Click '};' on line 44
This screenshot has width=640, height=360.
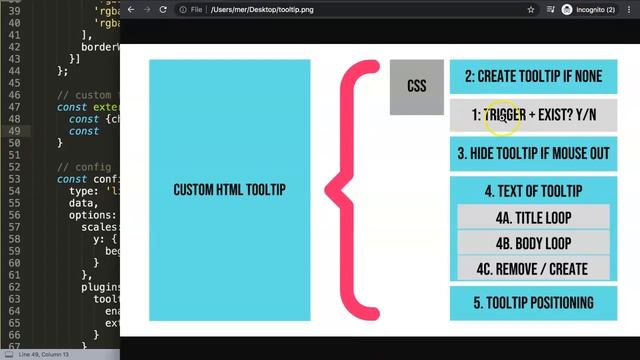[62, 71]
